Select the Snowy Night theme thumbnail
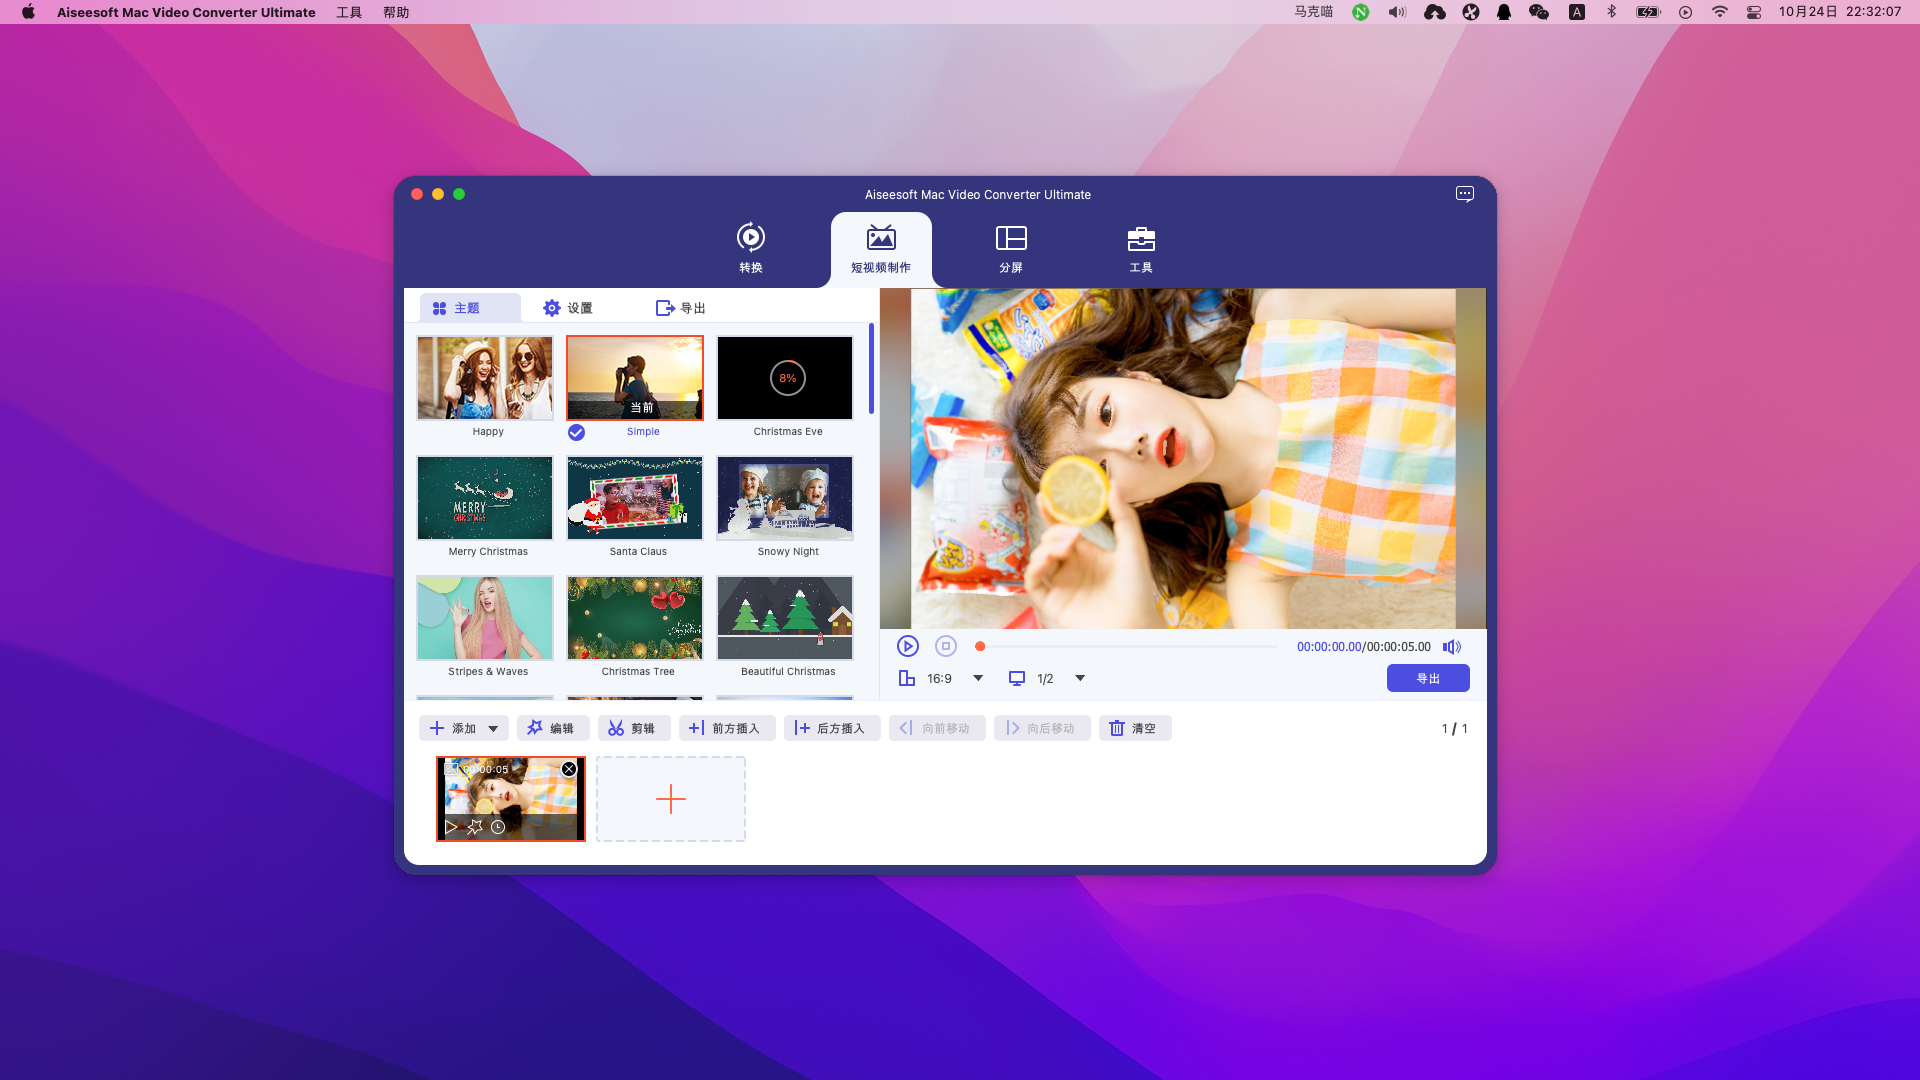Screen dimensions: 1920x1080 pos(785,498)
